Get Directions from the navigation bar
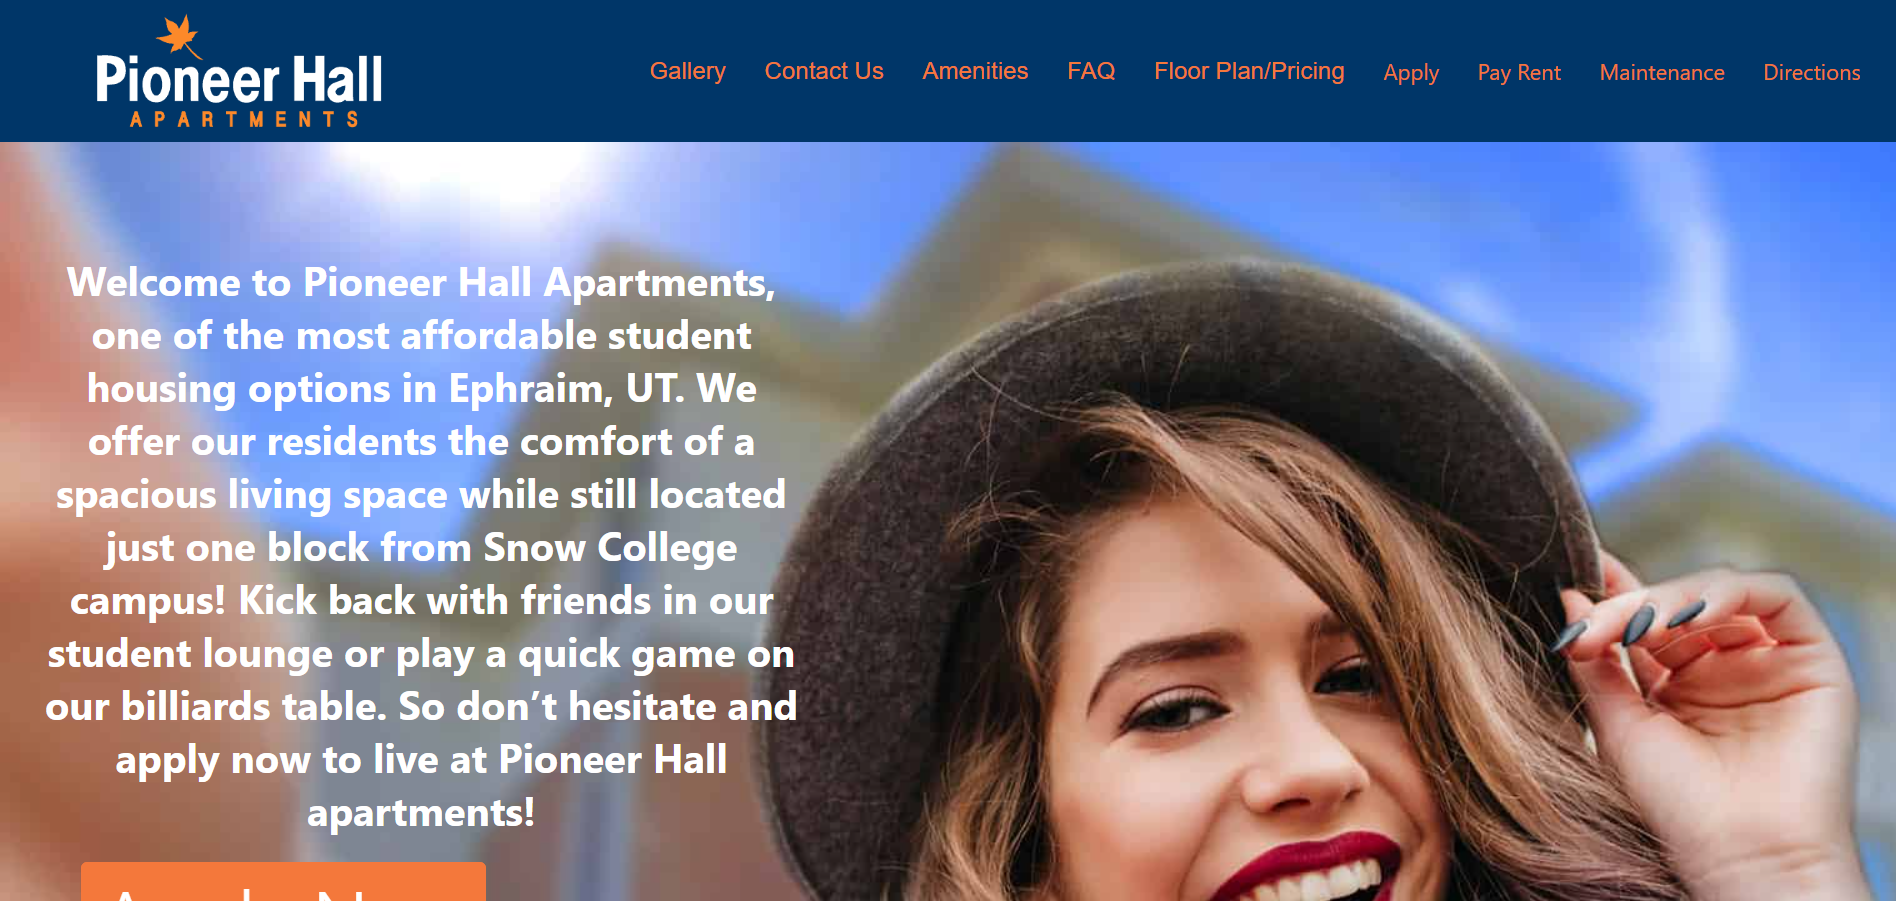This screenshot has height=901, width=1896. 1811,73
